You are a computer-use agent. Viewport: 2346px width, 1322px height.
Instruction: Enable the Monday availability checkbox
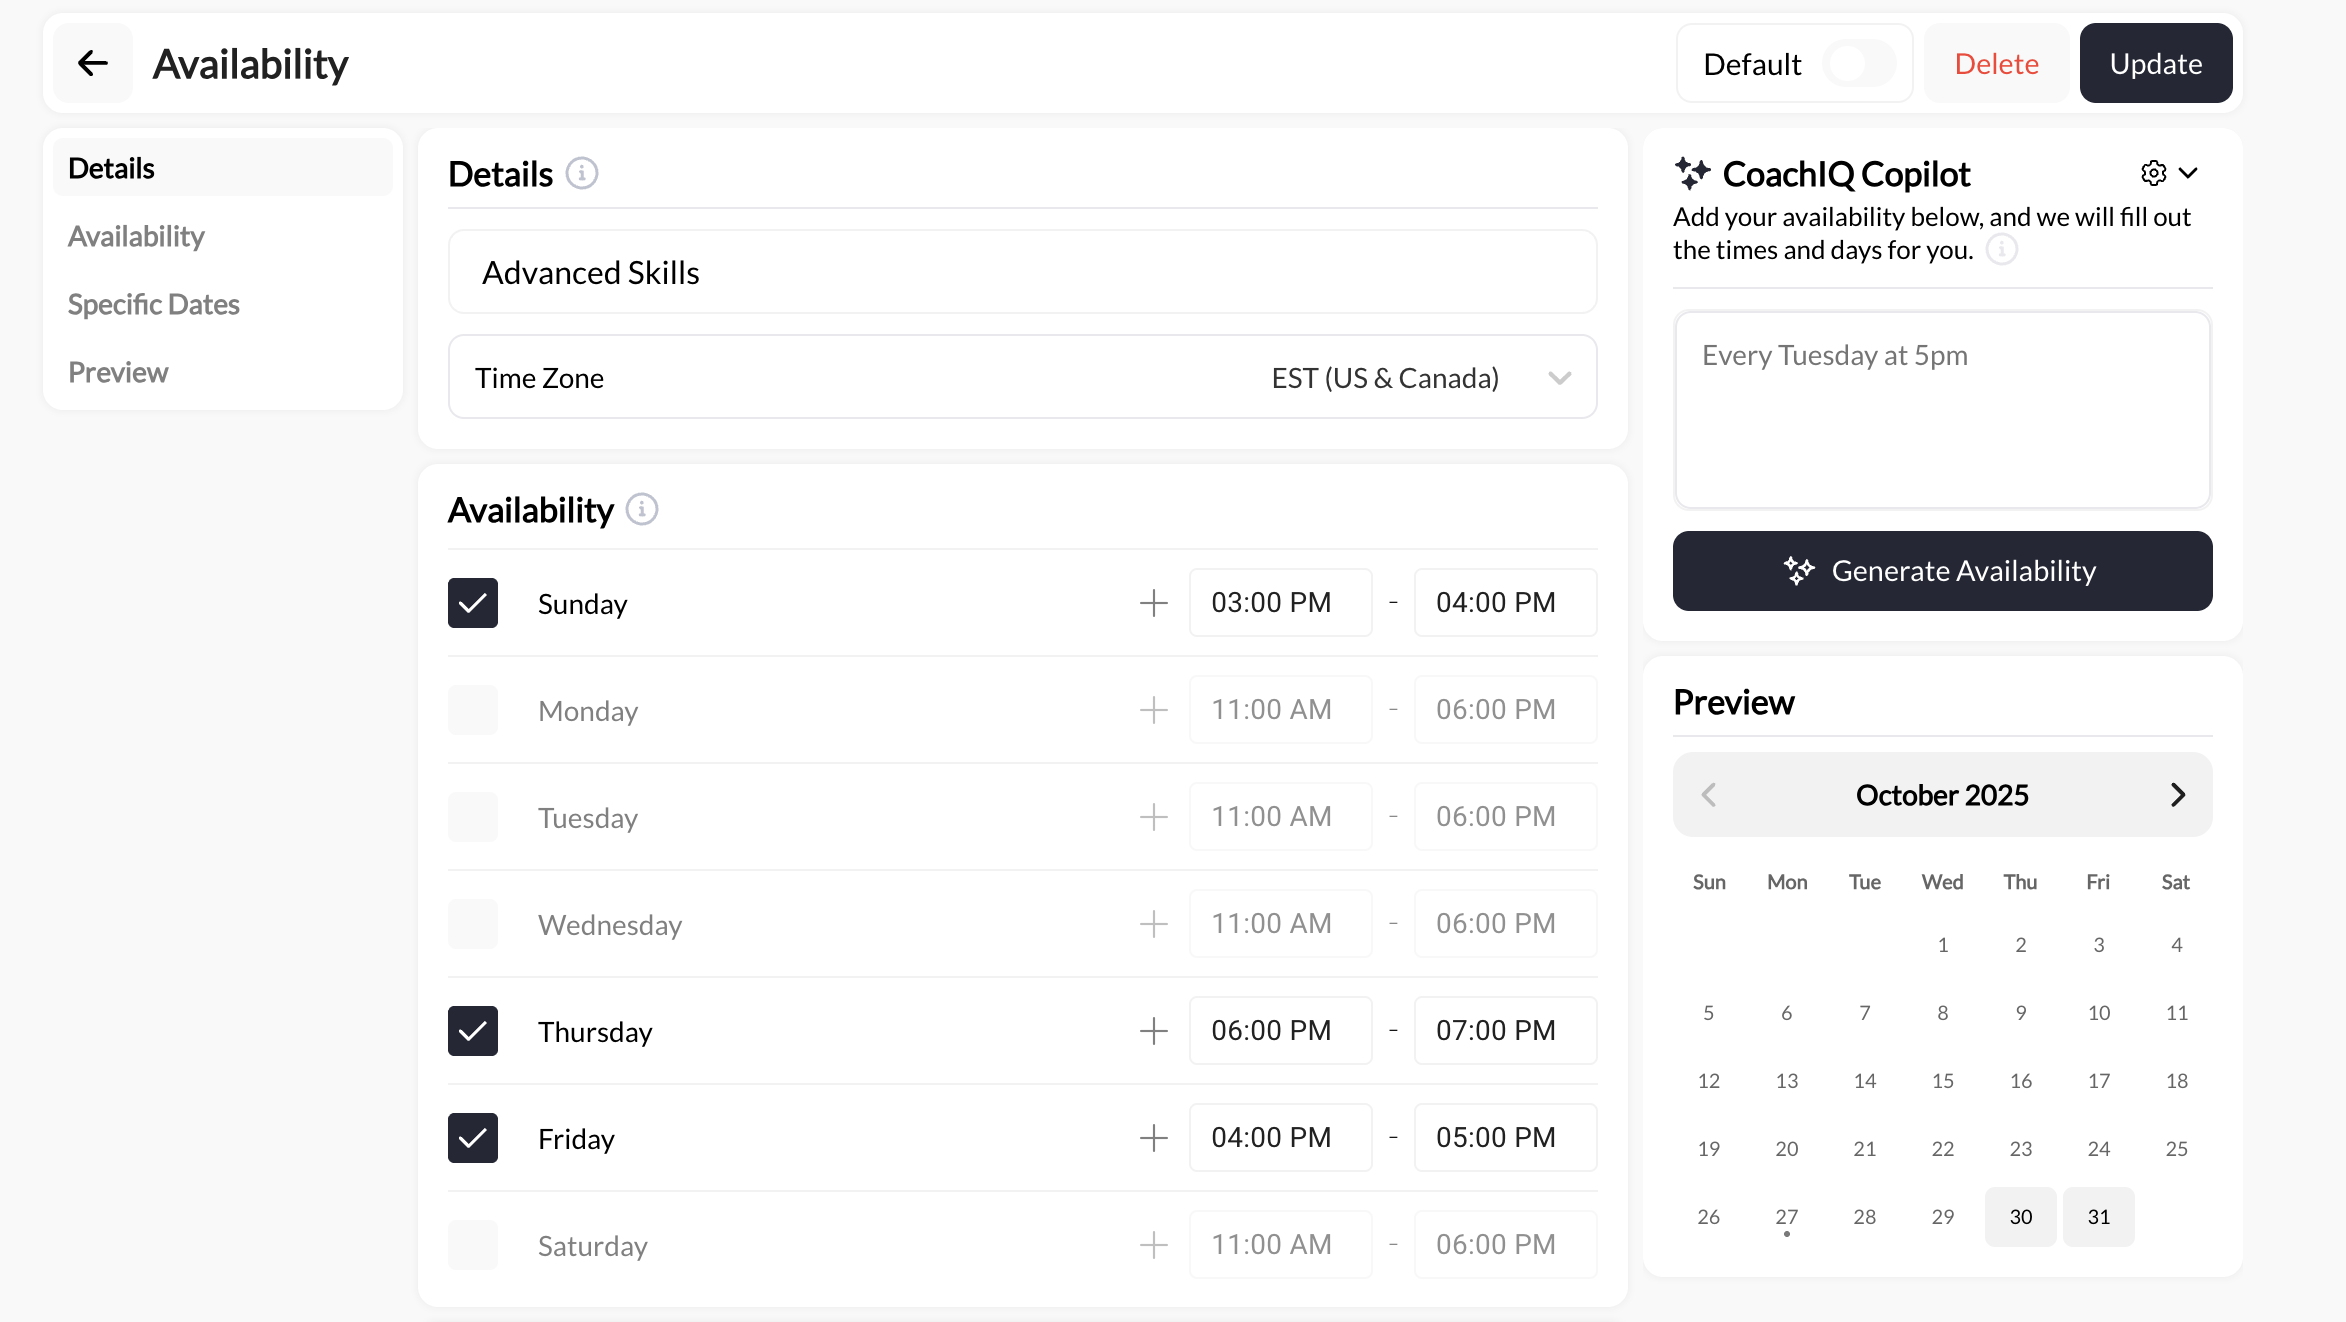click(472, 709)
